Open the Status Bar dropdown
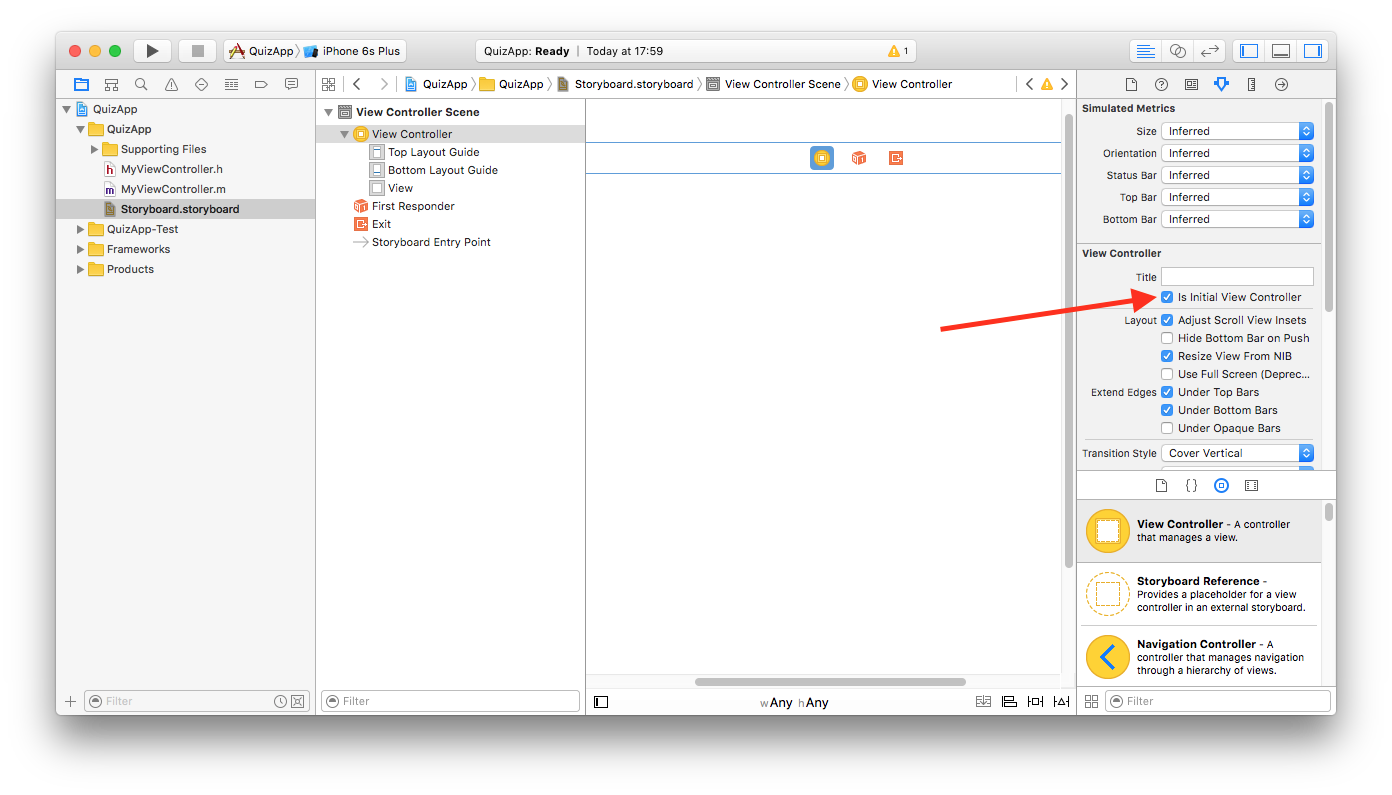Screen dimensions: 1392x795 (1237, 175)
